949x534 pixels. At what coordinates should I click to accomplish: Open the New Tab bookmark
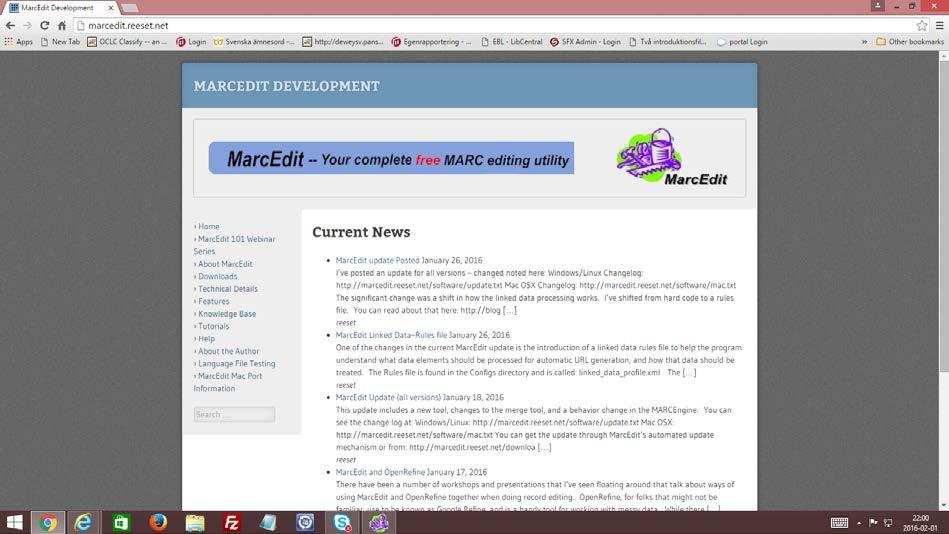60,42
